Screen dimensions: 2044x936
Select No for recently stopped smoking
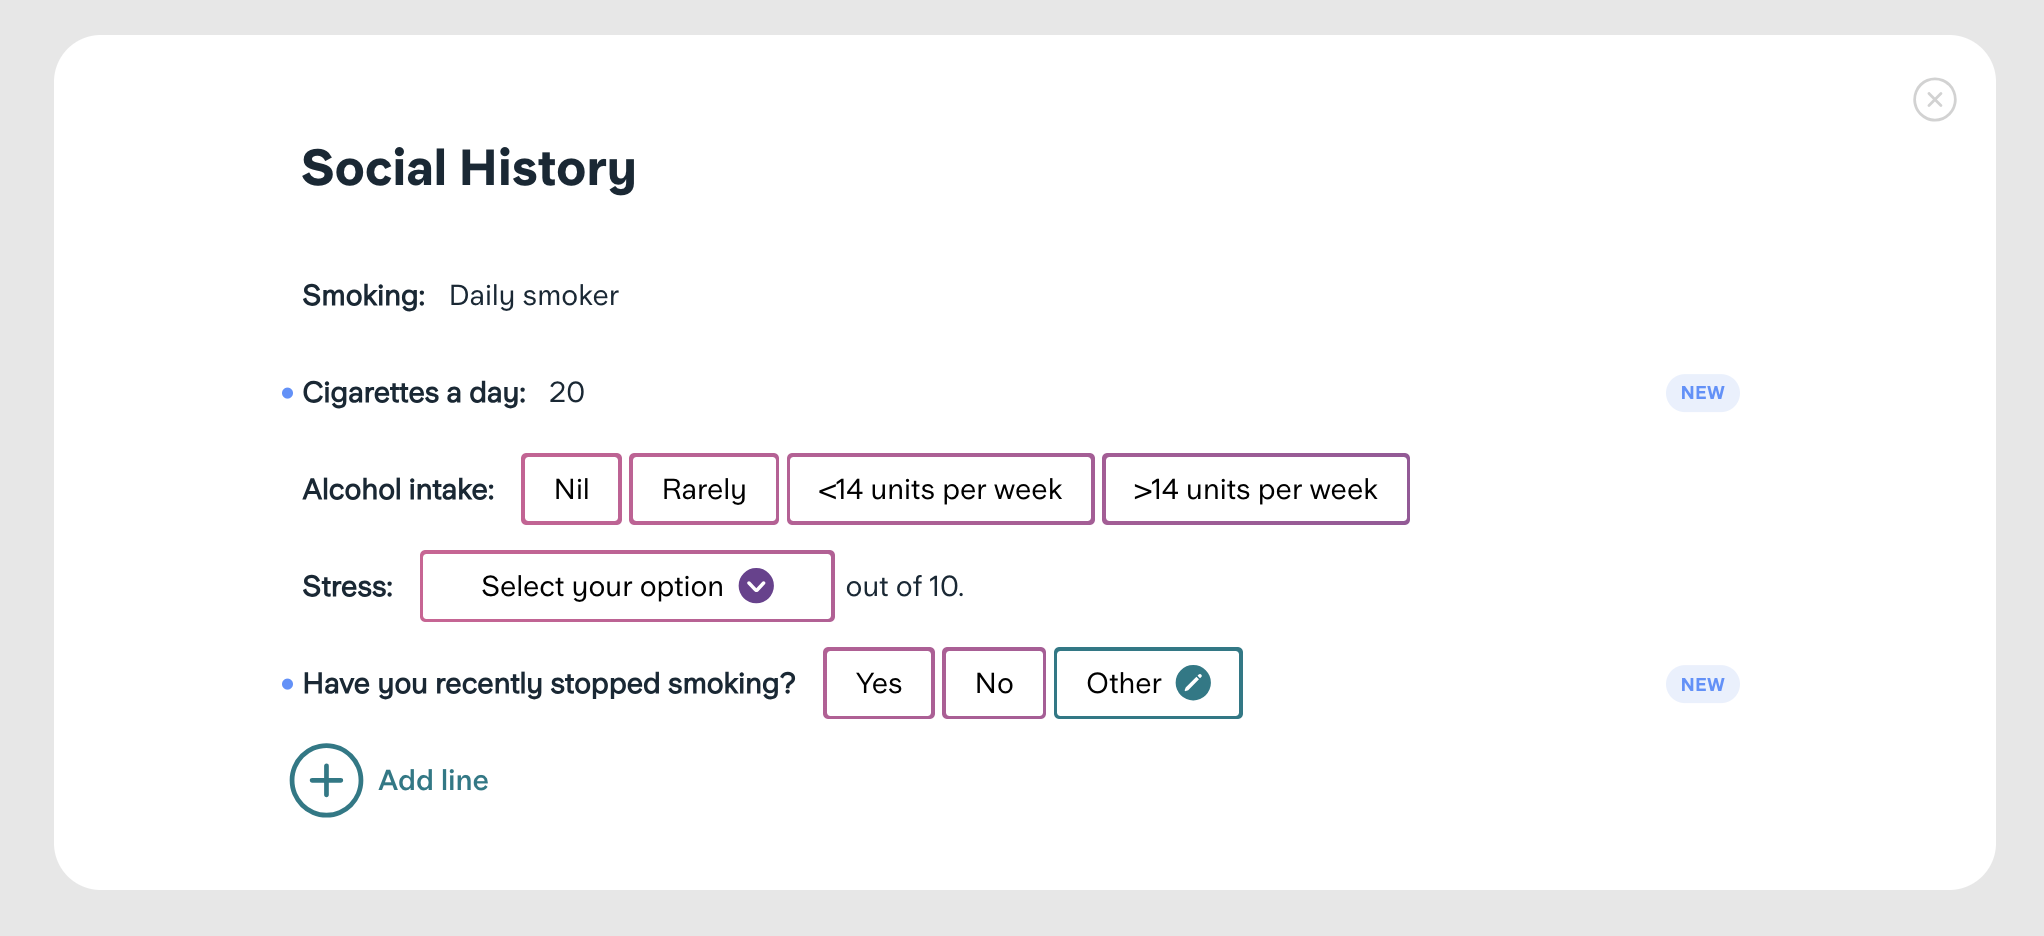click(x=993, y=683)
